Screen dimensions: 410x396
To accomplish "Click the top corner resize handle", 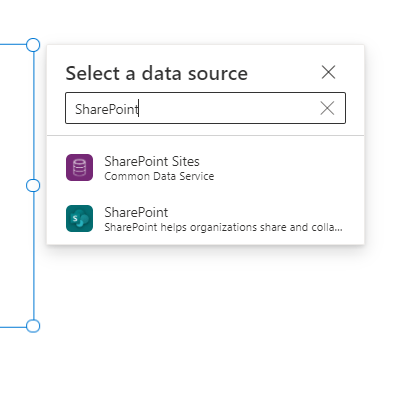I will [x=33, y=45].
